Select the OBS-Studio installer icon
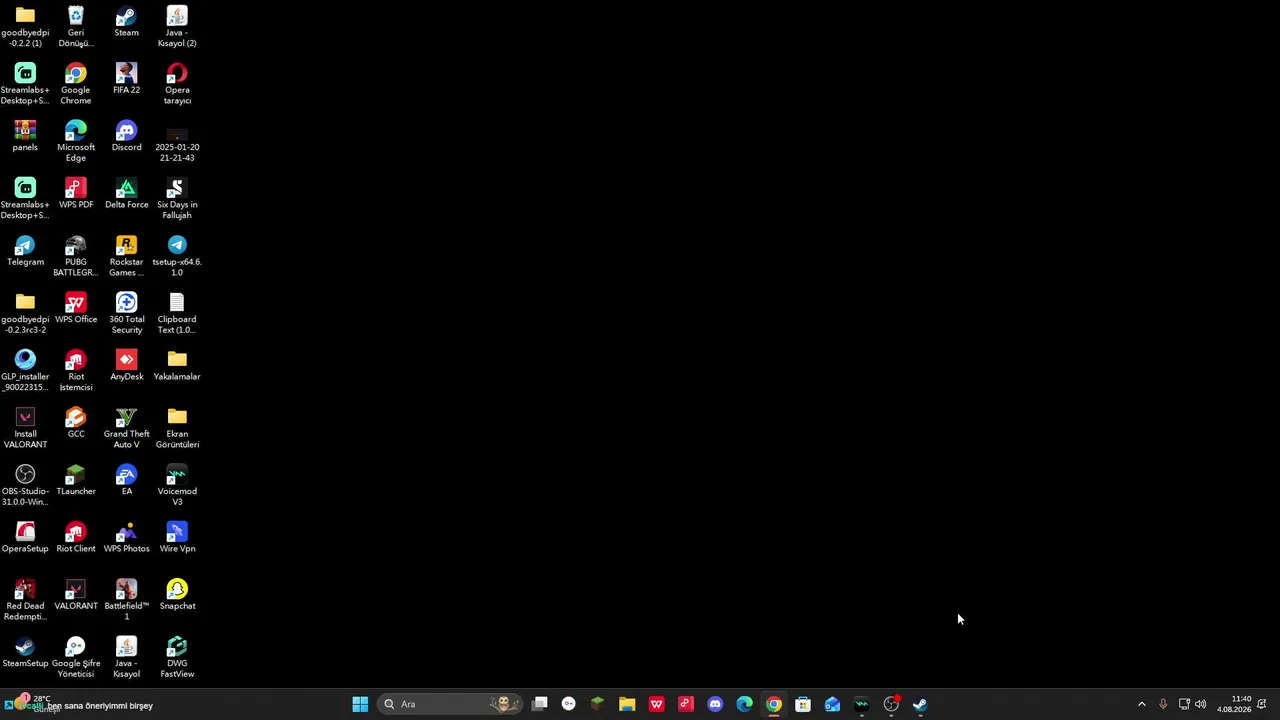This screenshot has width=1280, height=720. click(25, 485)
